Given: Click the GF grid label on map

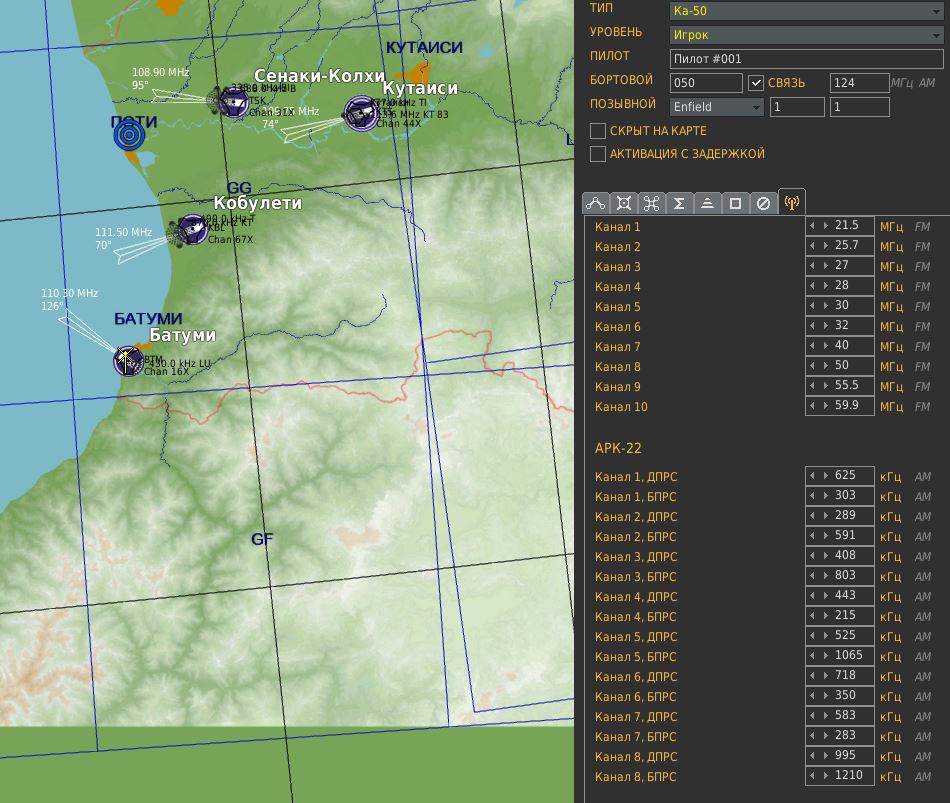Looking at the screenshot, I should 262,539.
